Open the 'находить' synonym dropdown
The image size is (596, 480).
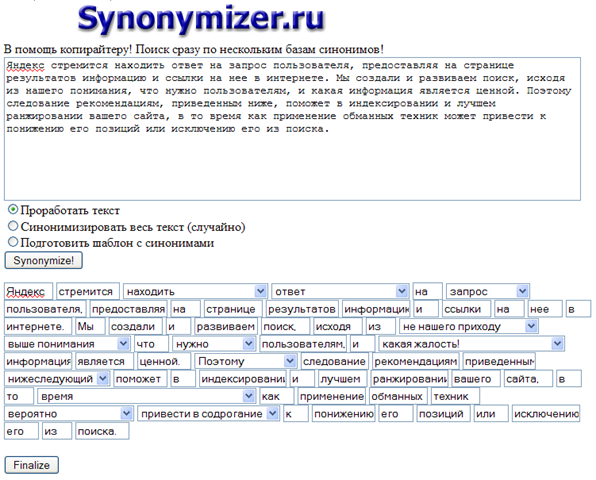(x=195, y=291)
